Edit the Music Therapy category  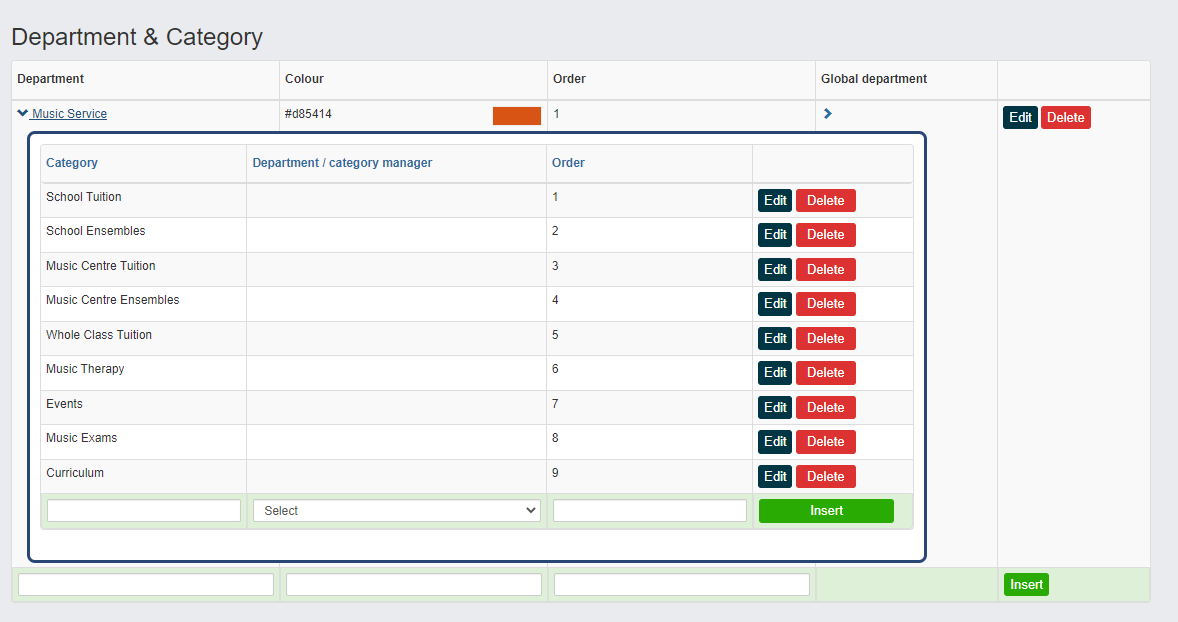click(x=775, y=373)
